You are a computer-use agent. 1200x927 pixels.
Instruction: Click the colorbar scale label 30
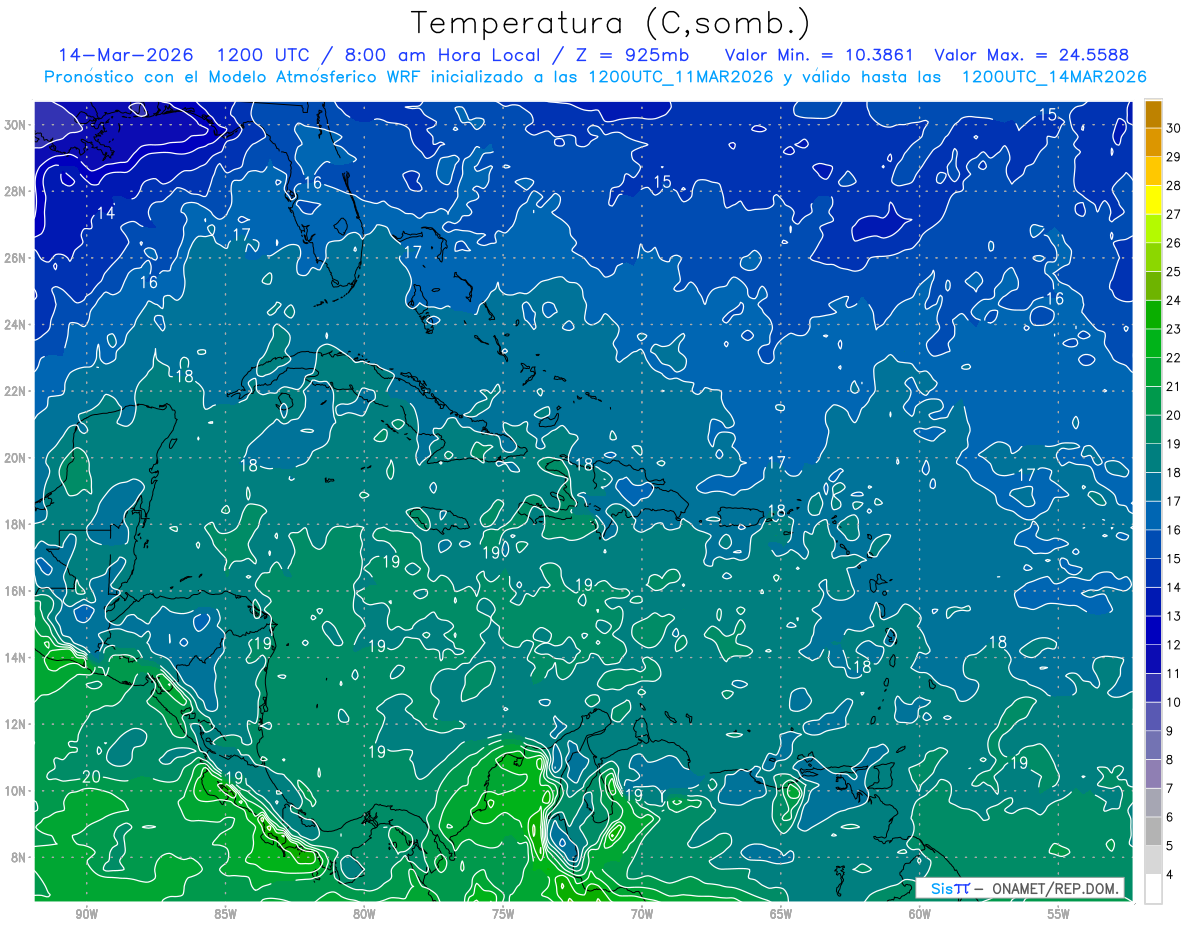(x=1174, y=128)
